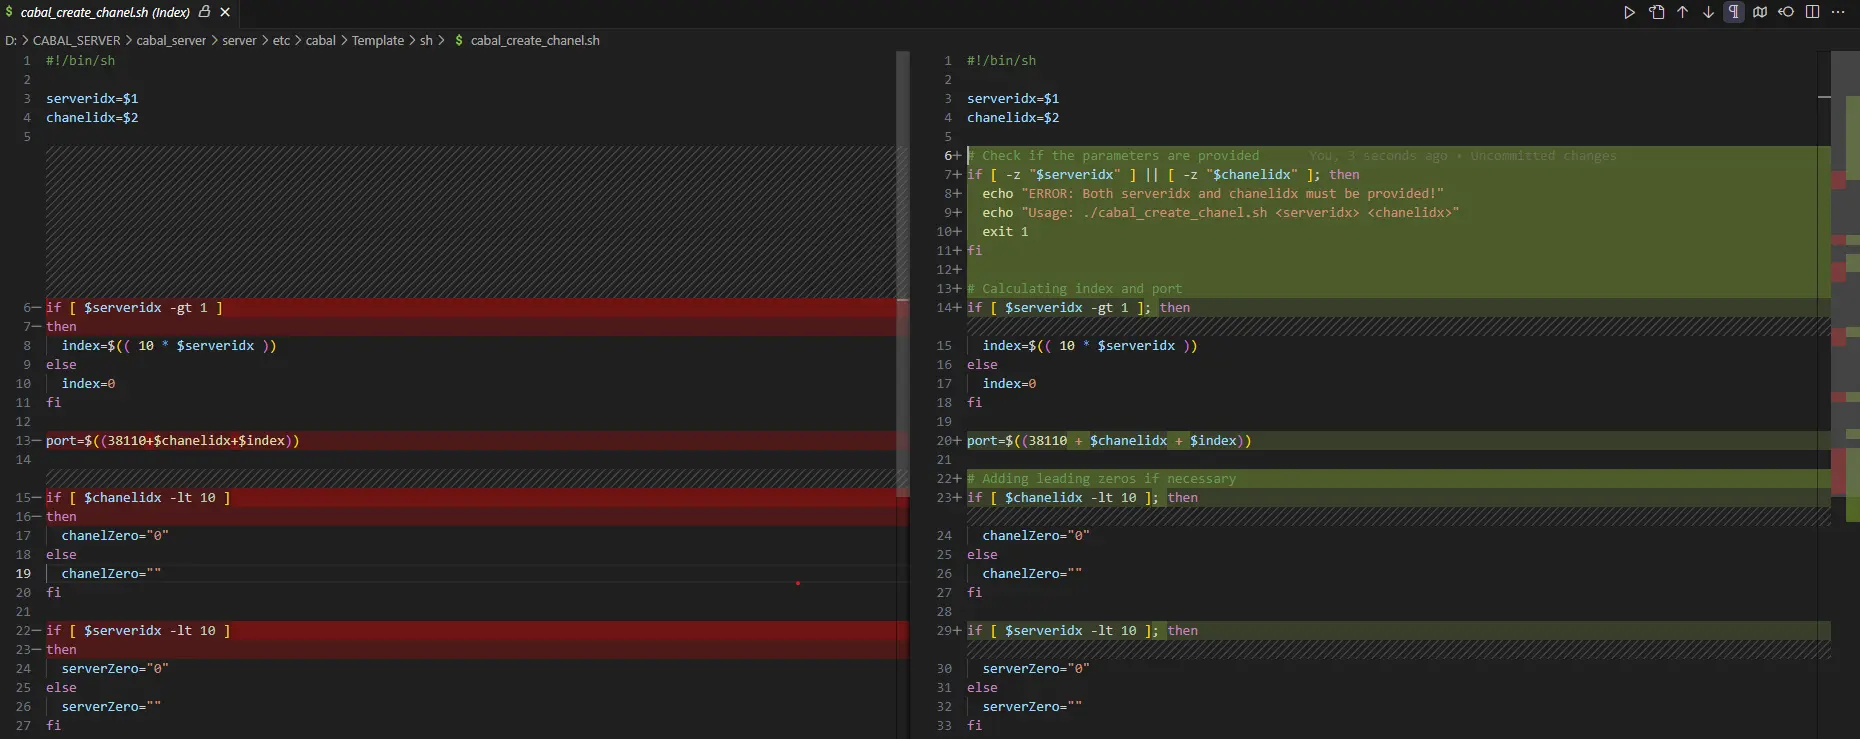Toggle side-by-side diff view layout icon
Viewport: 1860px width, 739px height.
coord(1812,12)
